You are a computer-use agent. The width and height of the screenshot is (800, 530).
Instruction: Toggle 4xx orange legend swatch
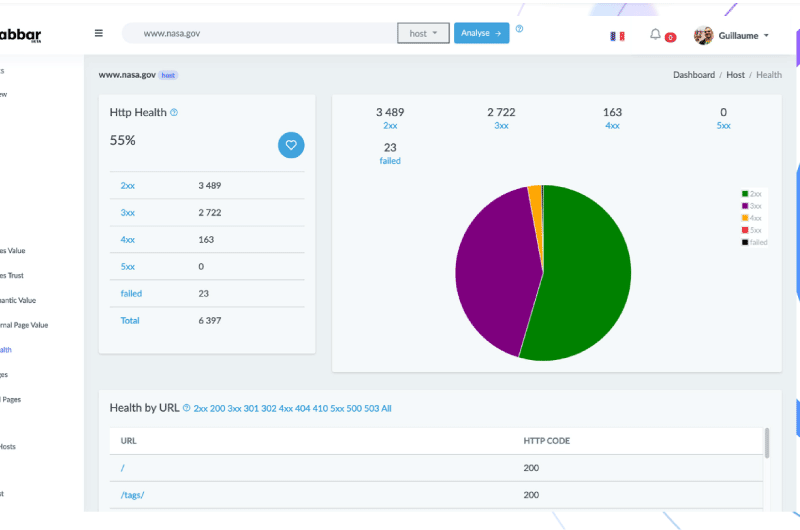745,218
